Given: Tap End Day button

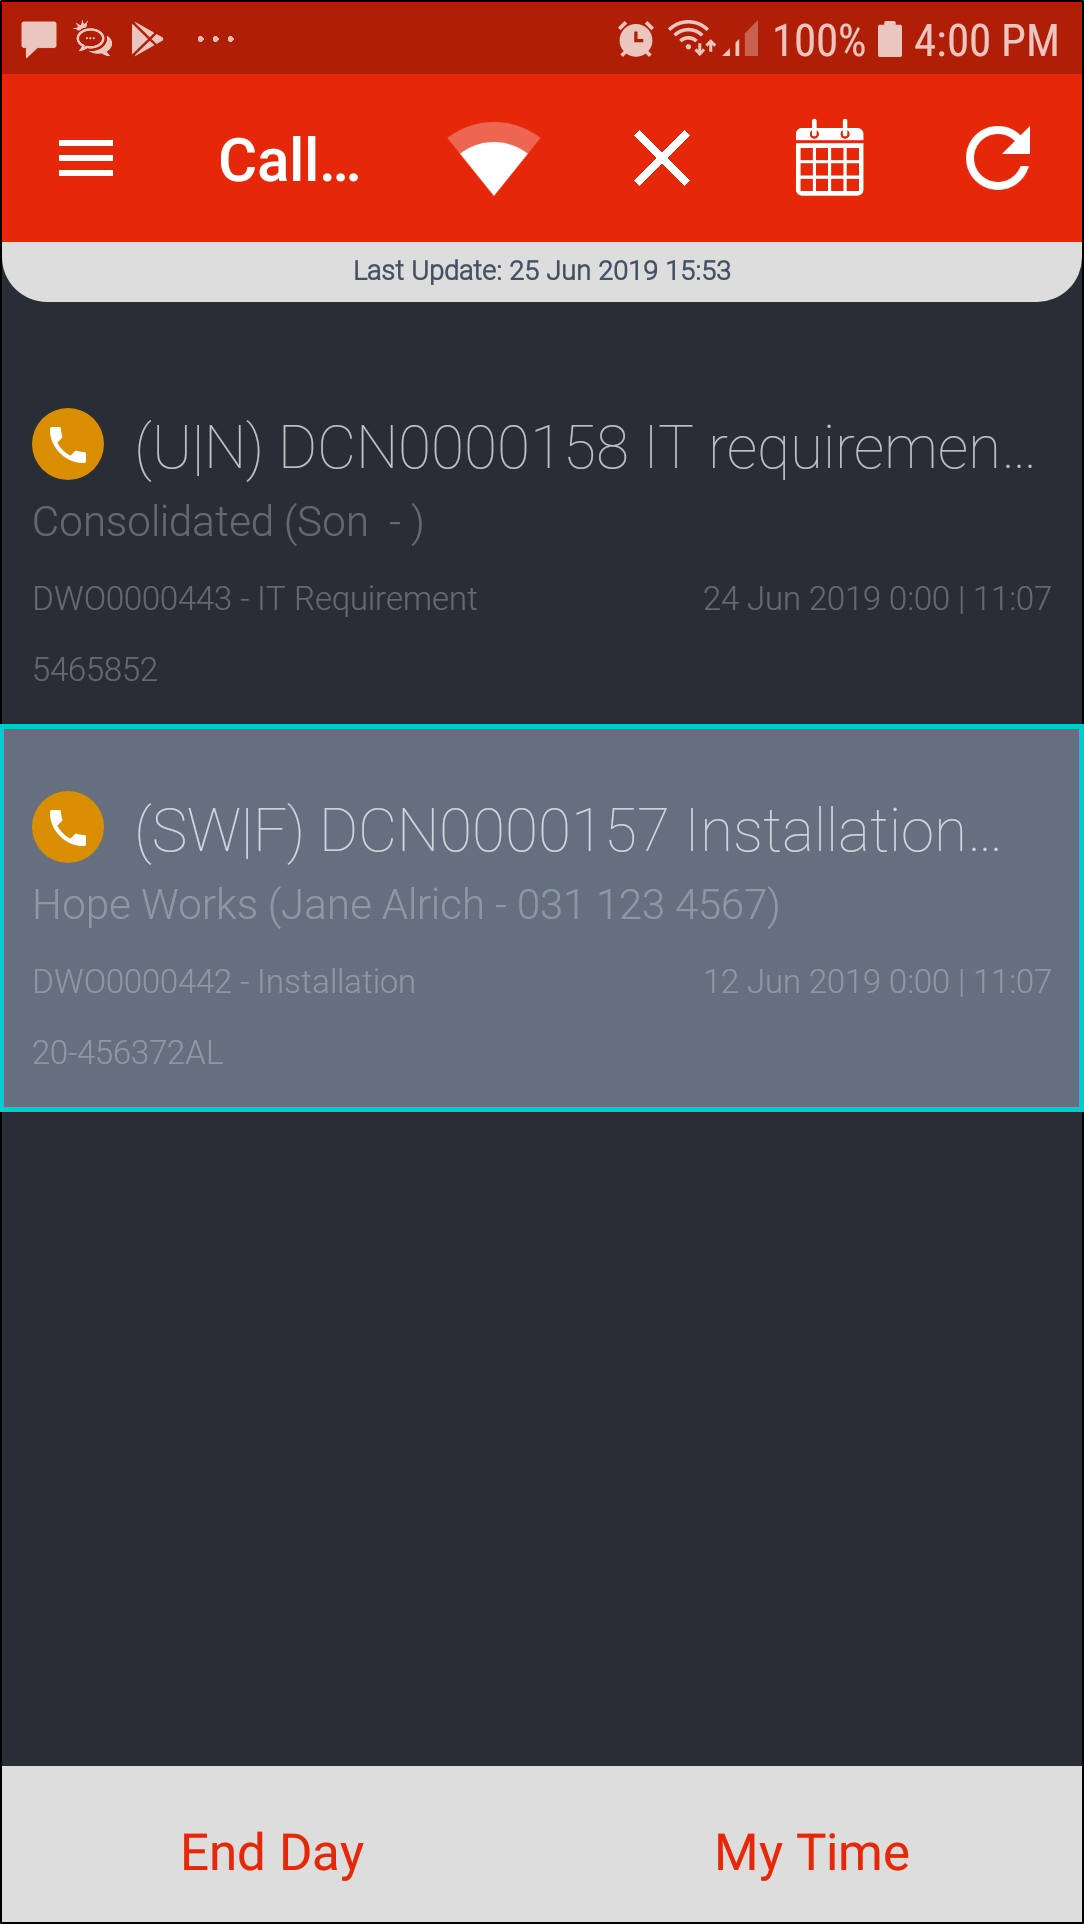Looking at the screenshot, I should click(x=272, y=1852).
